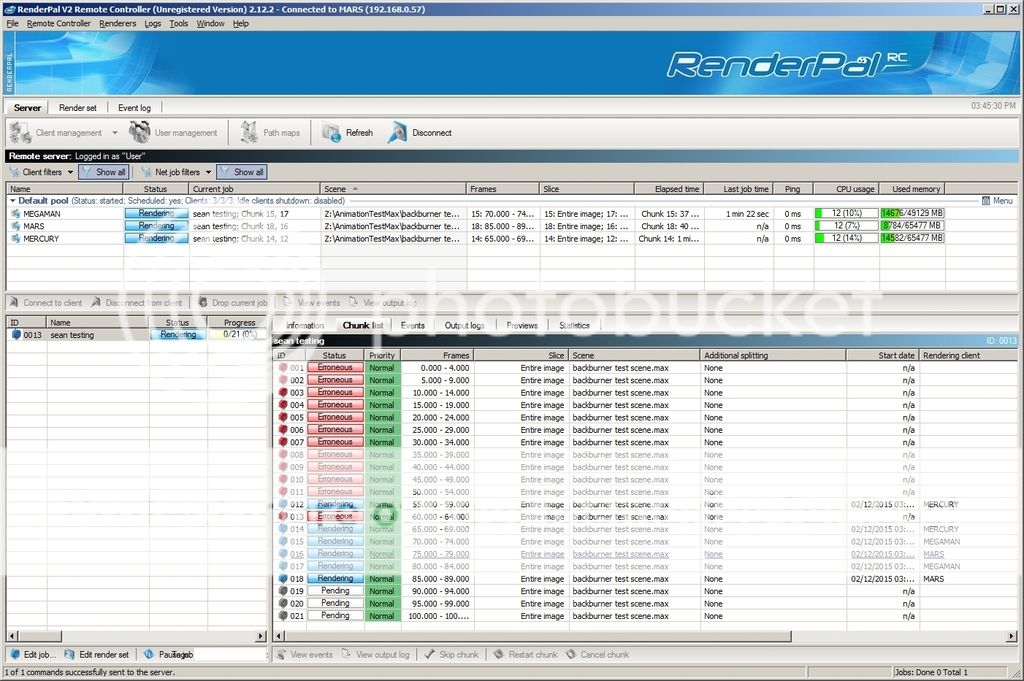The height and width of the screenshot is (681, 1024).
Task: Click the horizontal scrollbar under the chunk list
Action: [537, 636]
